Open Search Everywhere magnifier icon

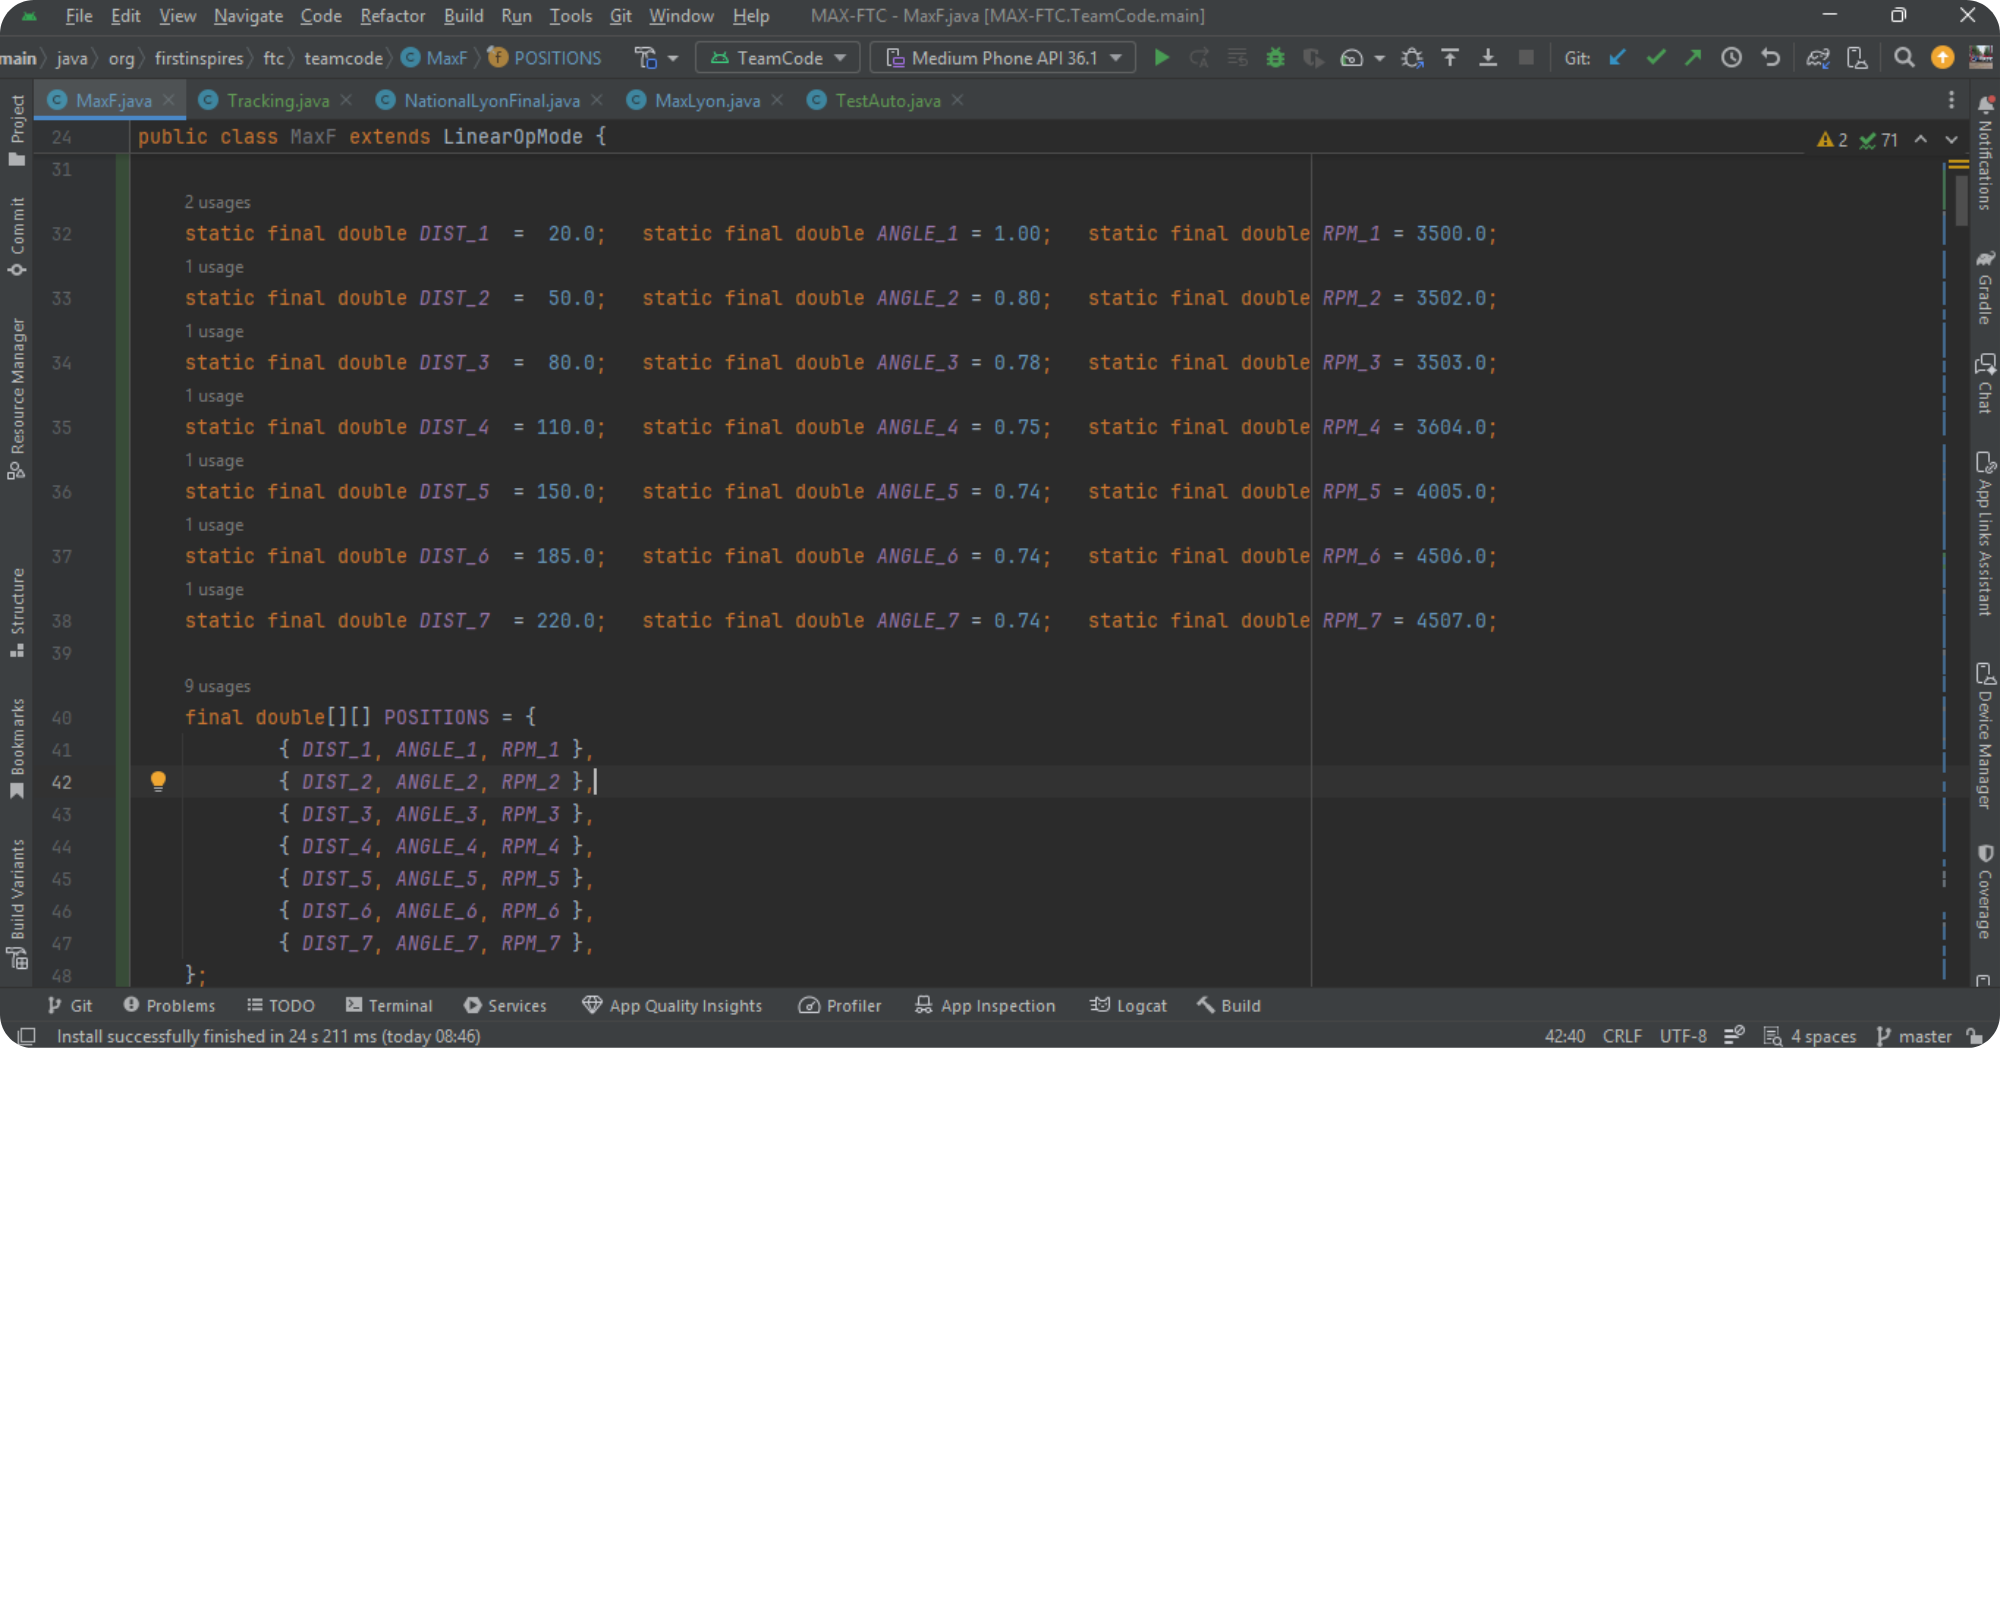(1904, 58)
